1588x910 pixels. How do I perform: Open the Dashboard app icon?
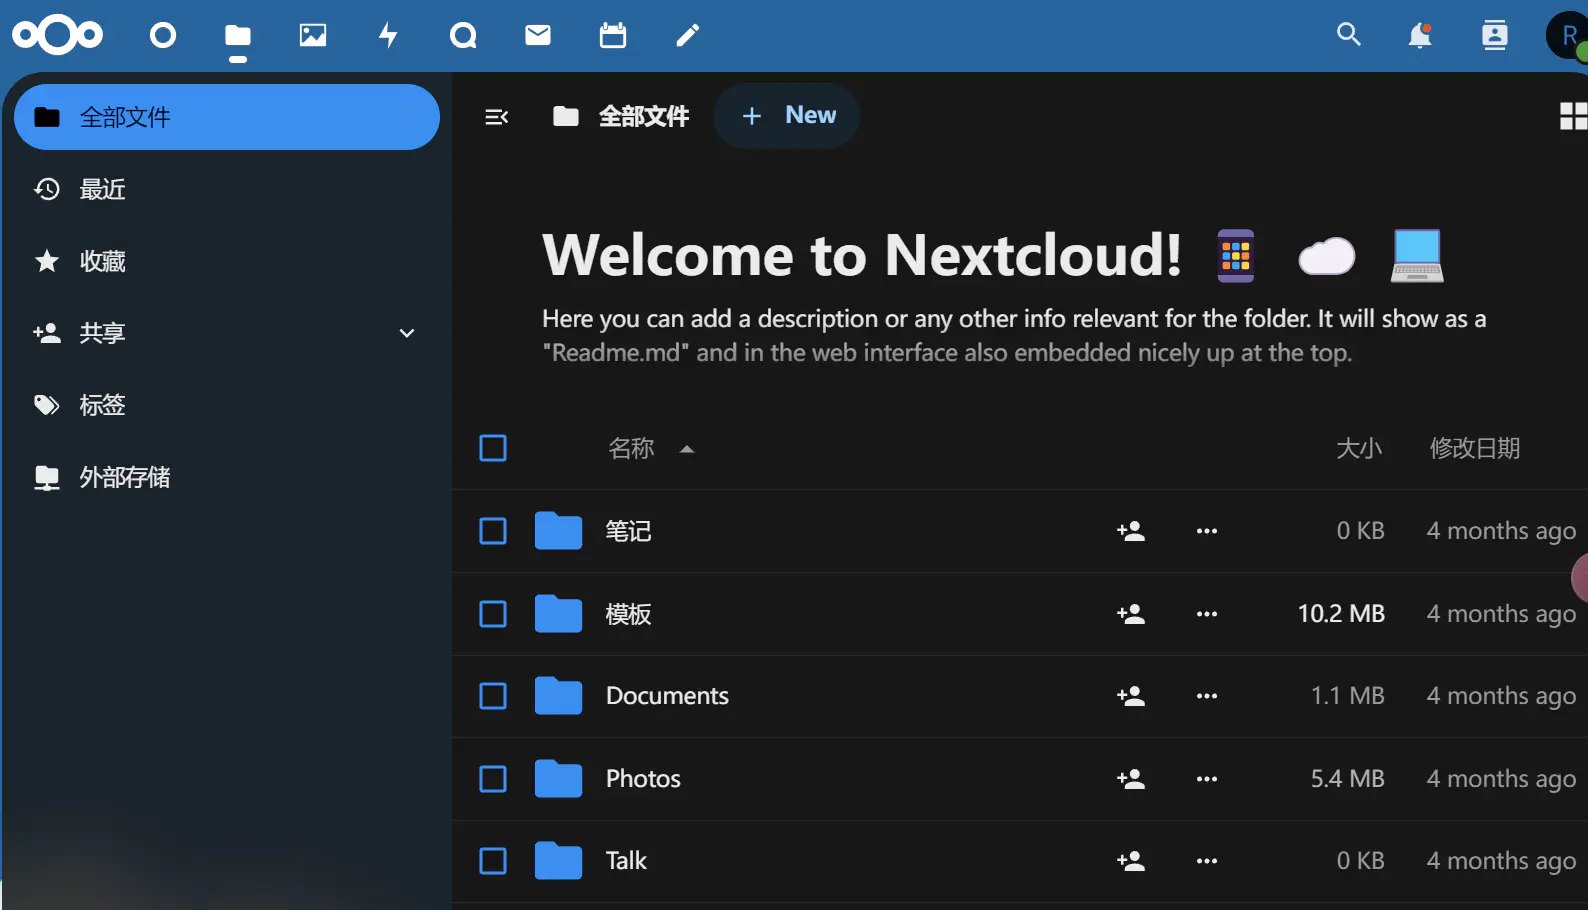pos(163,36)
